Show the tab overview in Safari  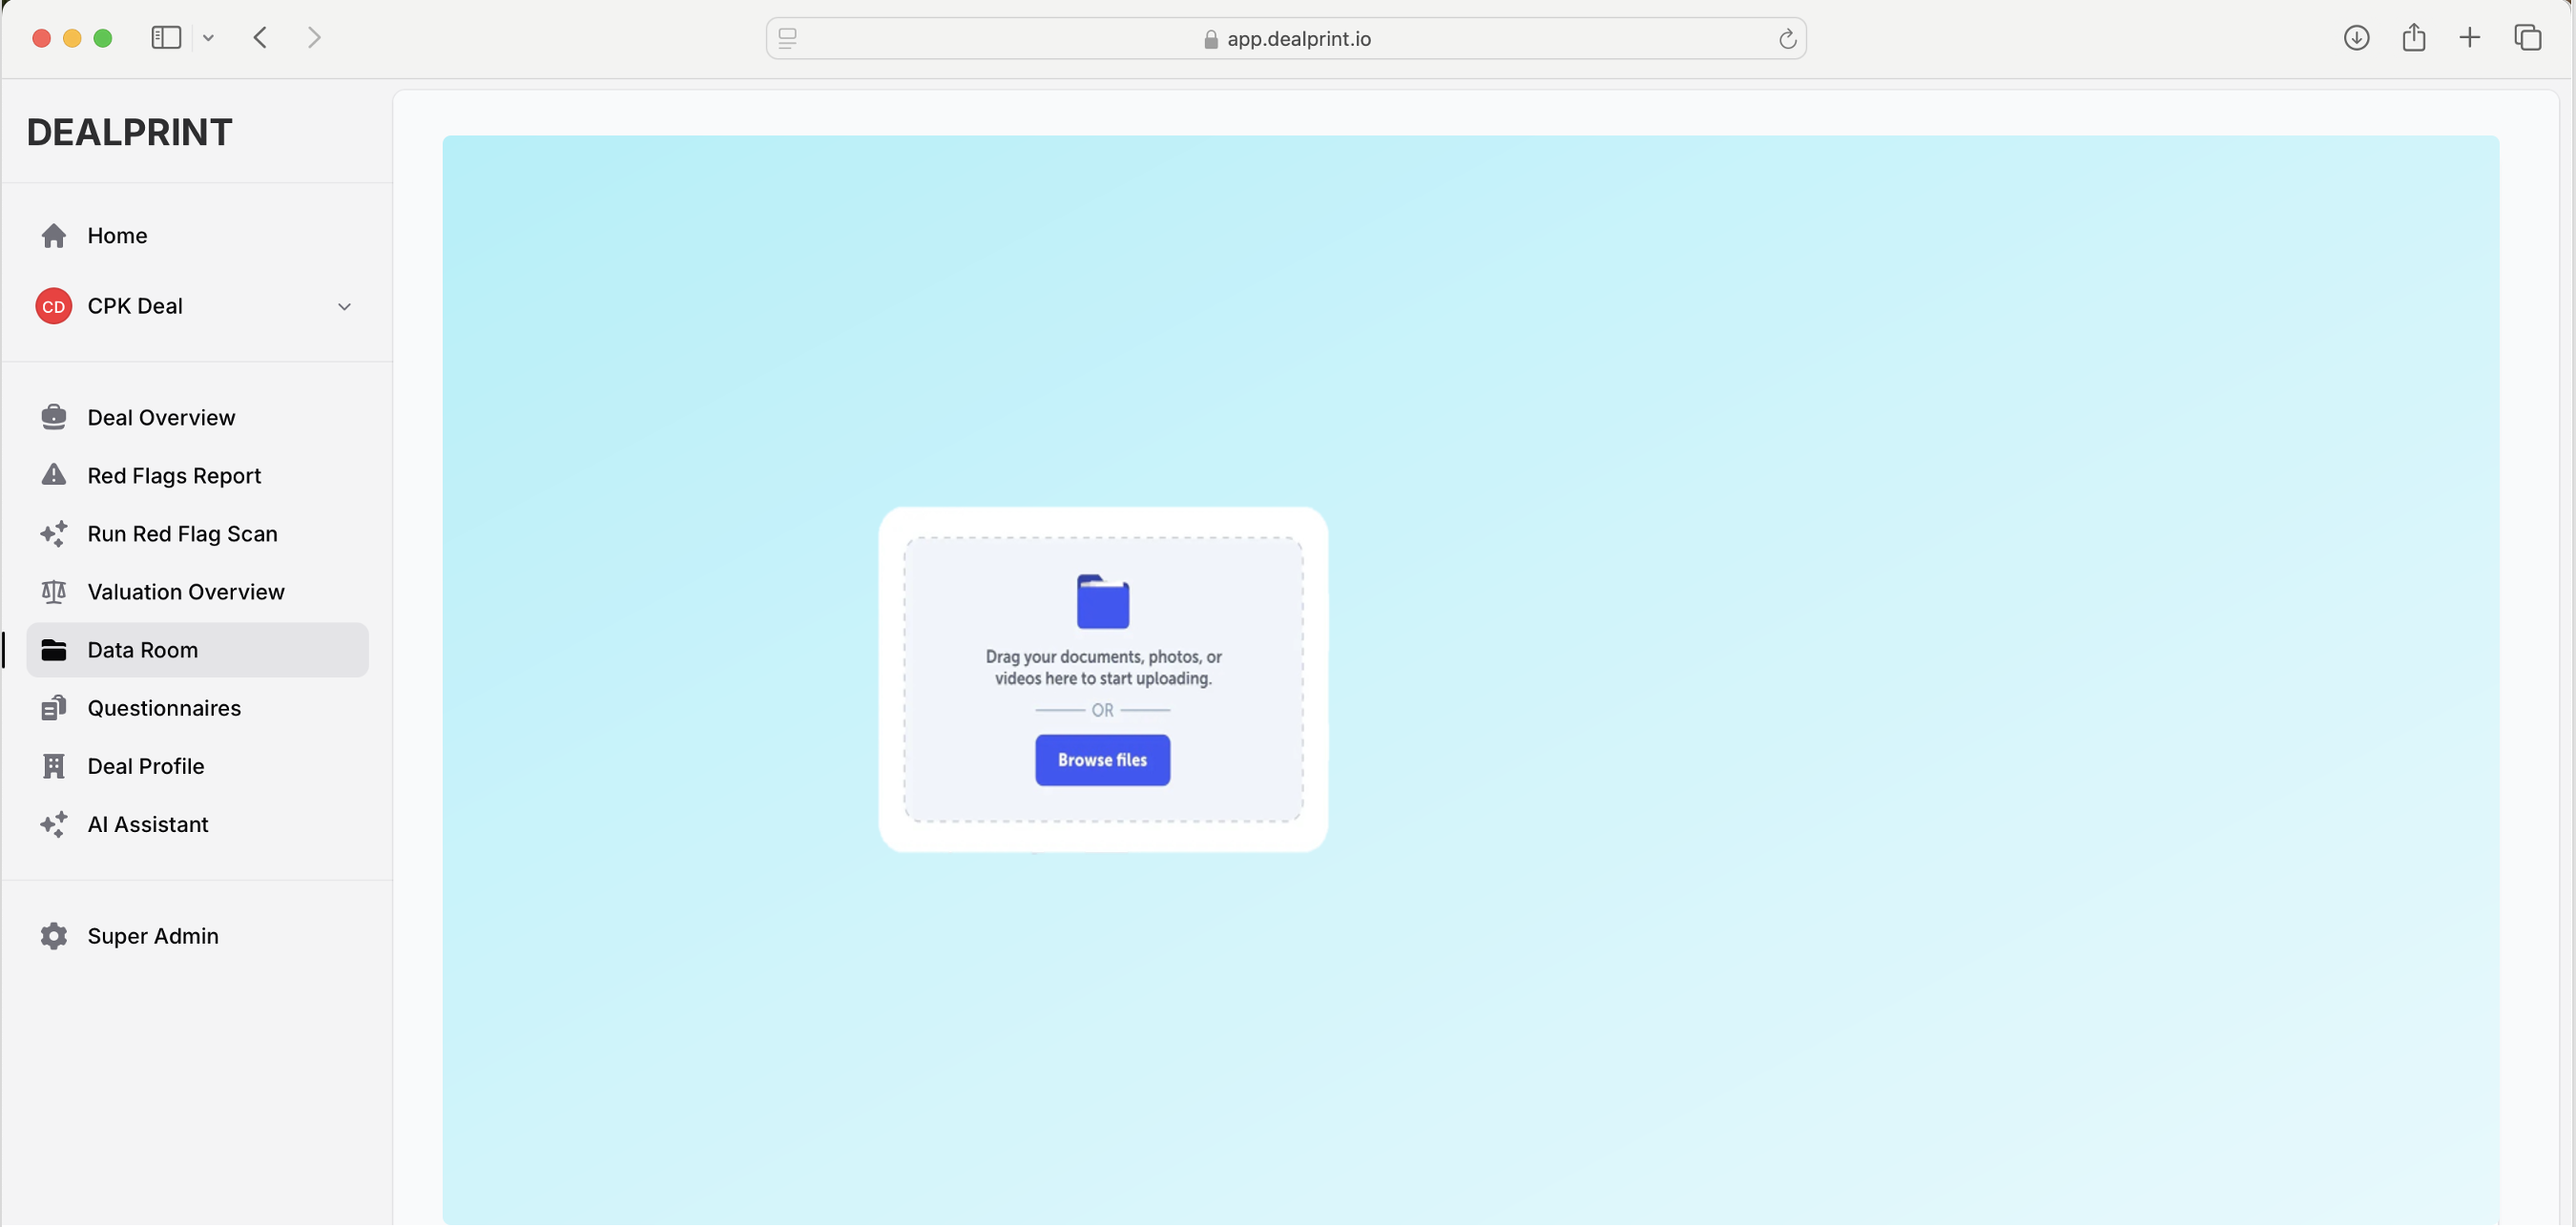click(2528, 37)
